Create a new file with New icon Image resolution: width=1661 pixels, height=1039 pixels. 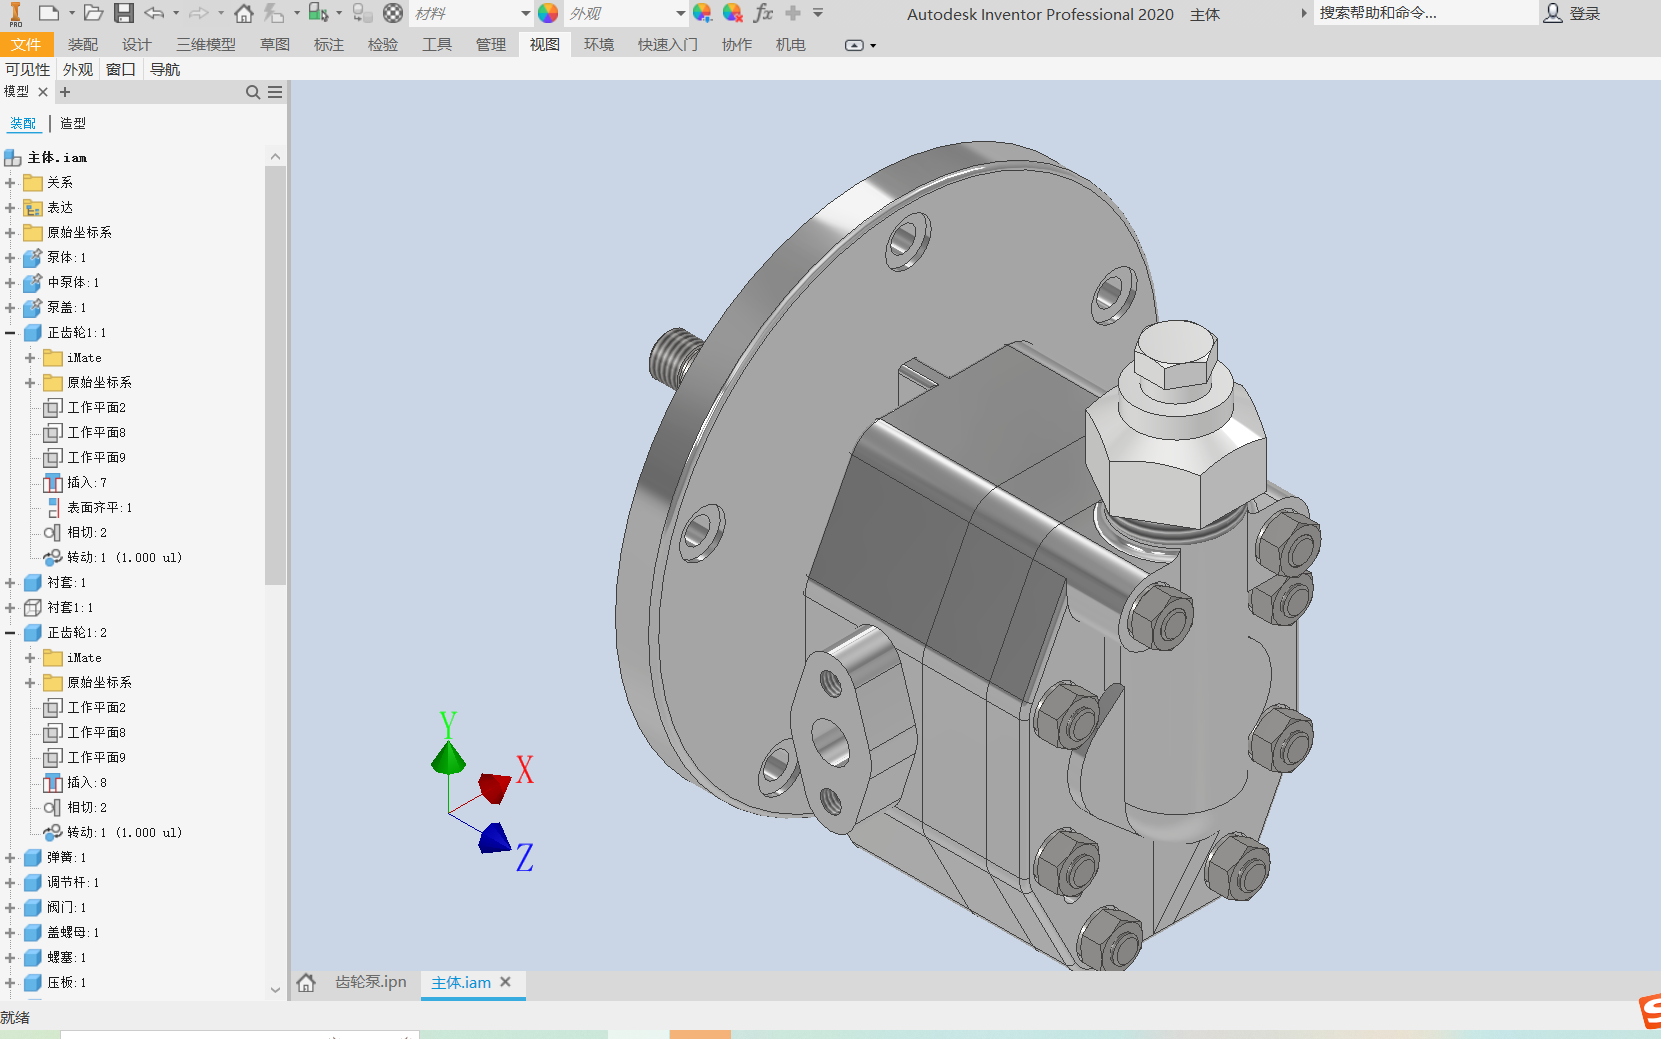[x=49, y=13]
